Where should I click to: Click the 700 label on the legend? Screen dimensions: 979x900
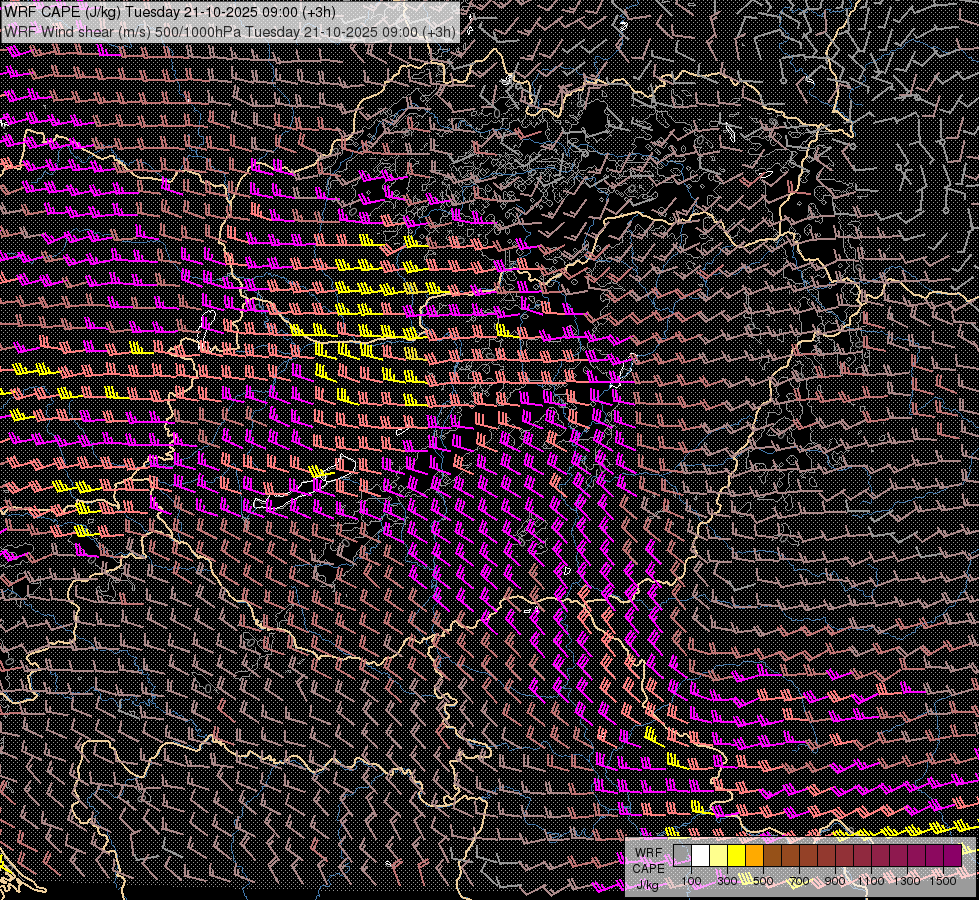click(x=799, y=881)
